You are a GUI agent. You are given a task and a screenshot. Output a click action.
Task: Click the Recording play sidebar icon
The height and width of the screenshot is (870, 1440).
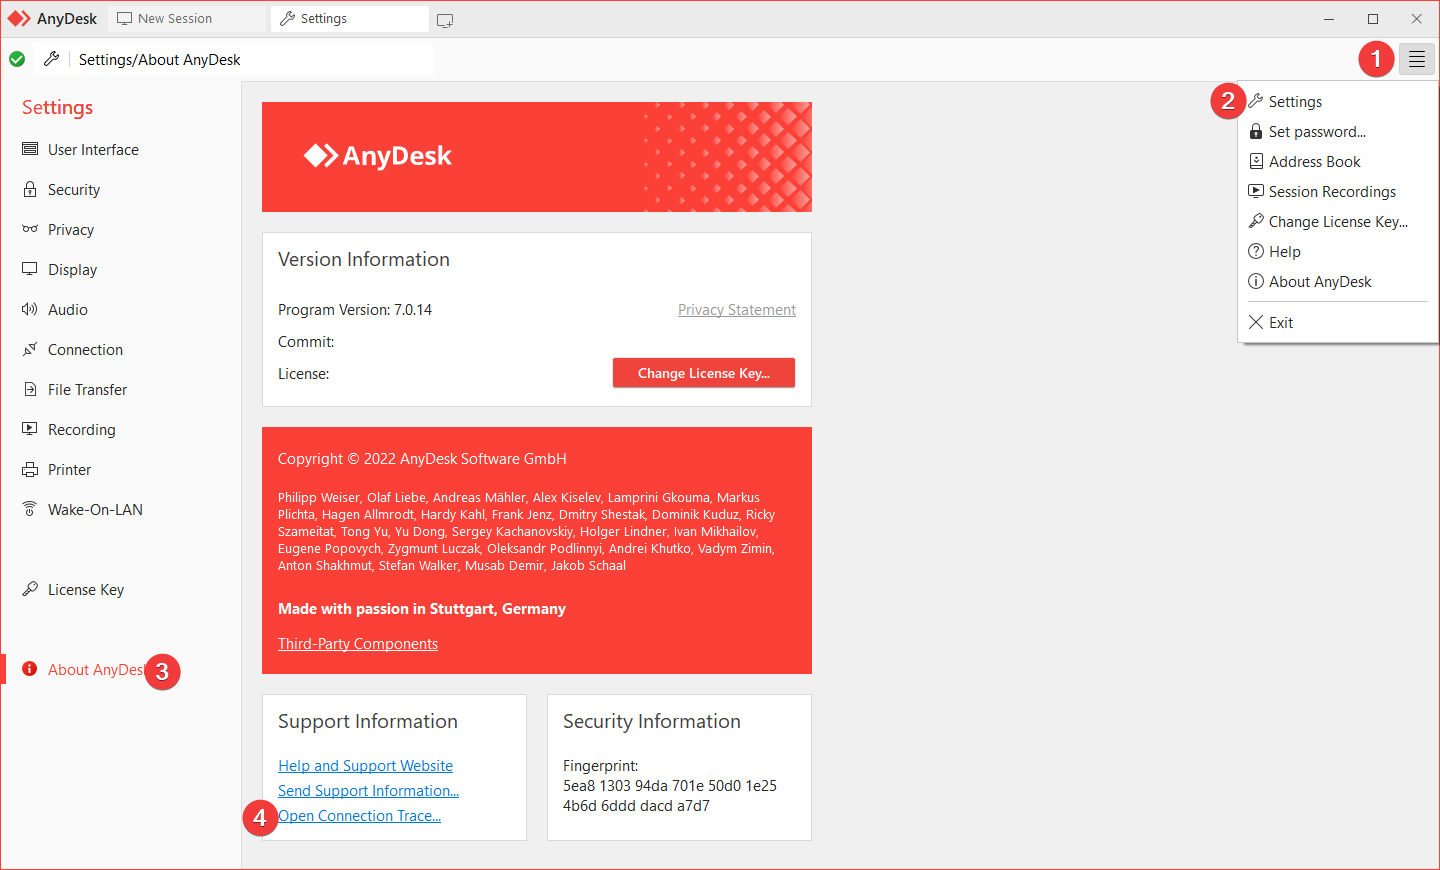point(30,428)
